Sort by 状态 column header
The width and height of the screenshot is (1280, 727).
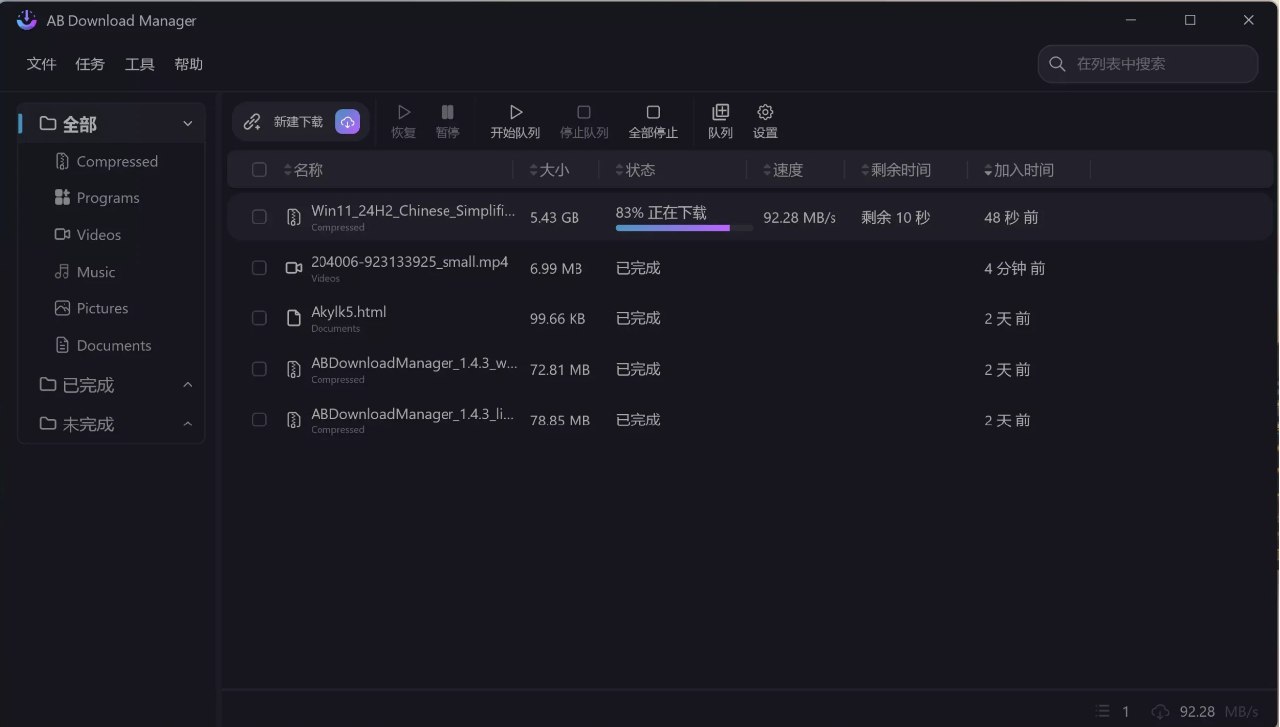click(x=635, y=170)
